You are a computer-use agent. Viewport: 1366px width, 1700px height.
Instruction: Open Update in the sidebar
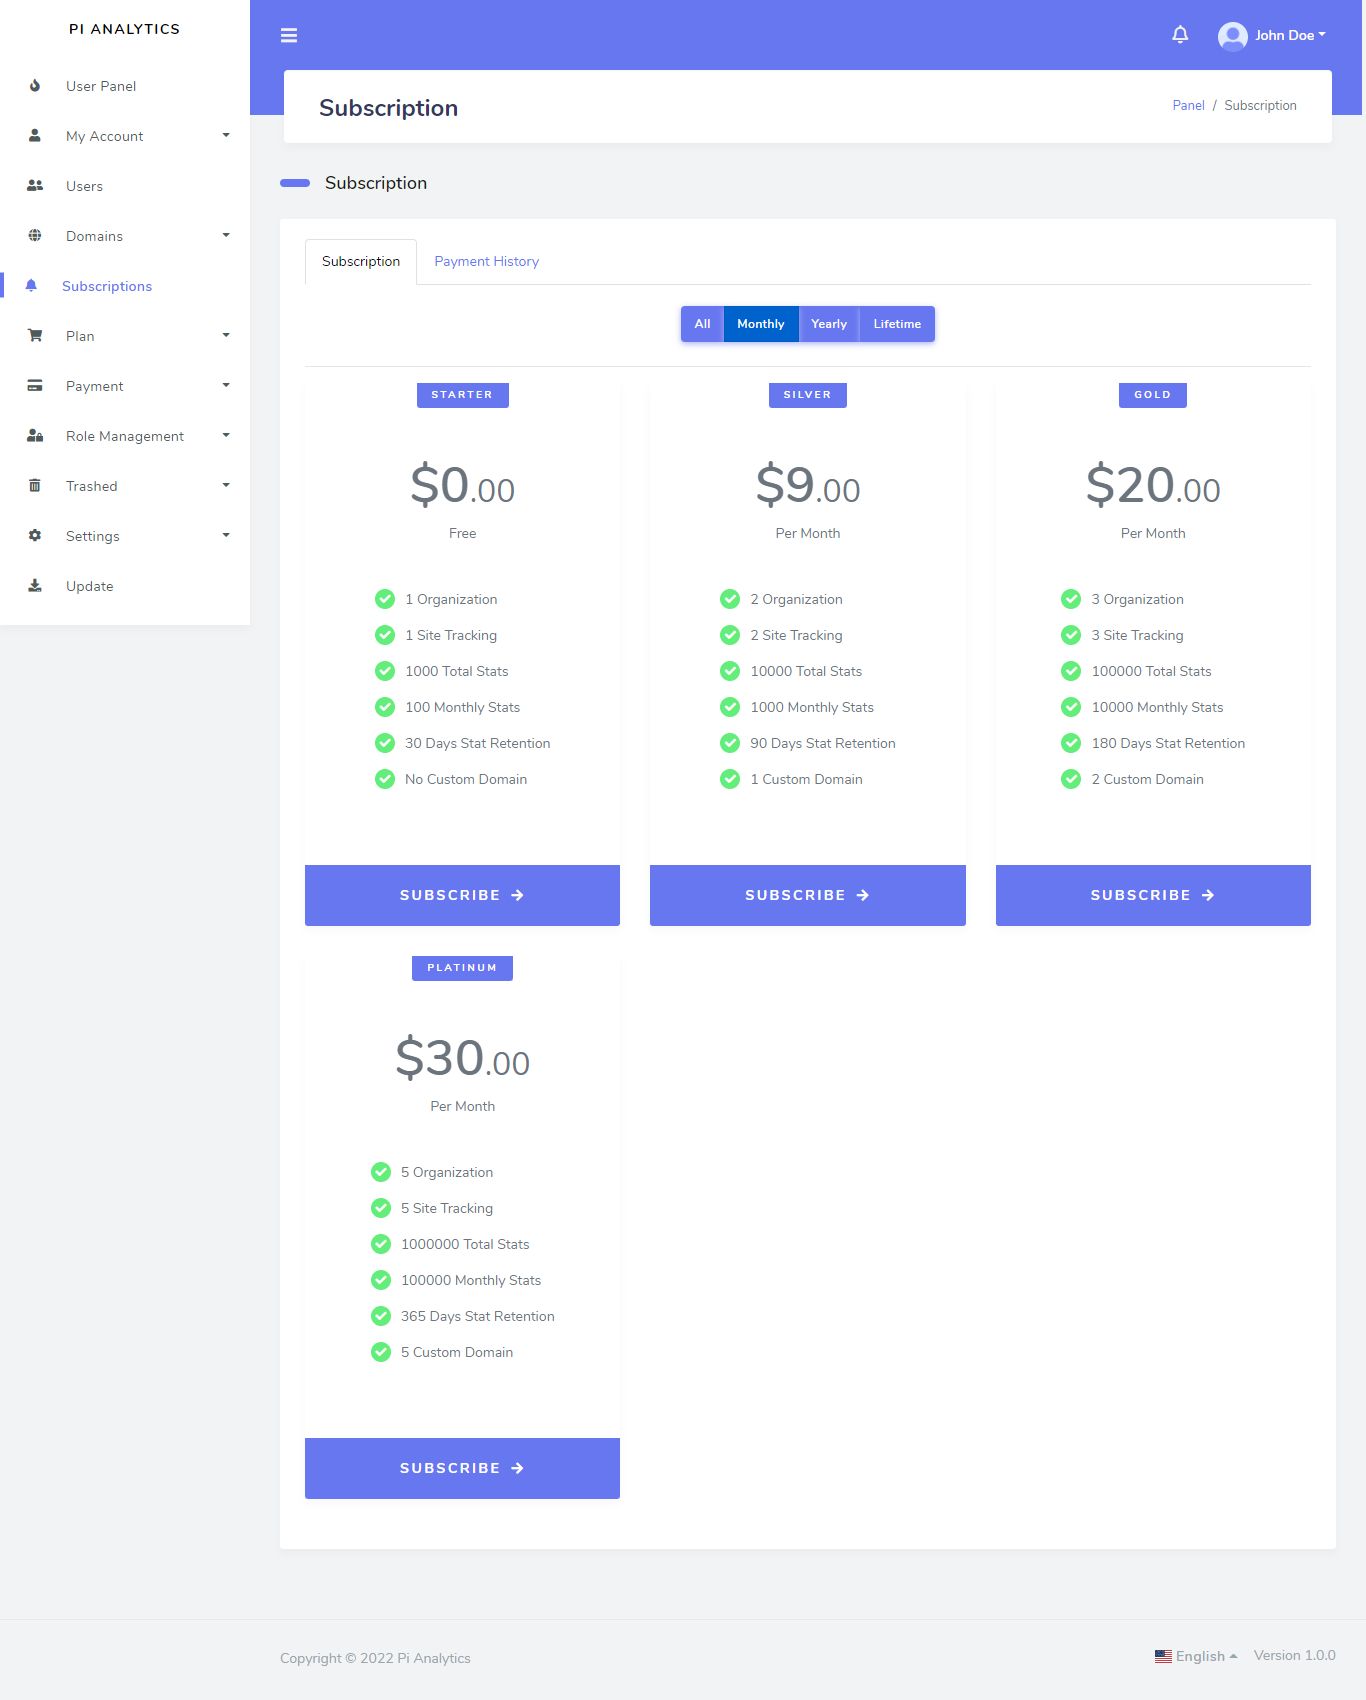pos(125,586)
